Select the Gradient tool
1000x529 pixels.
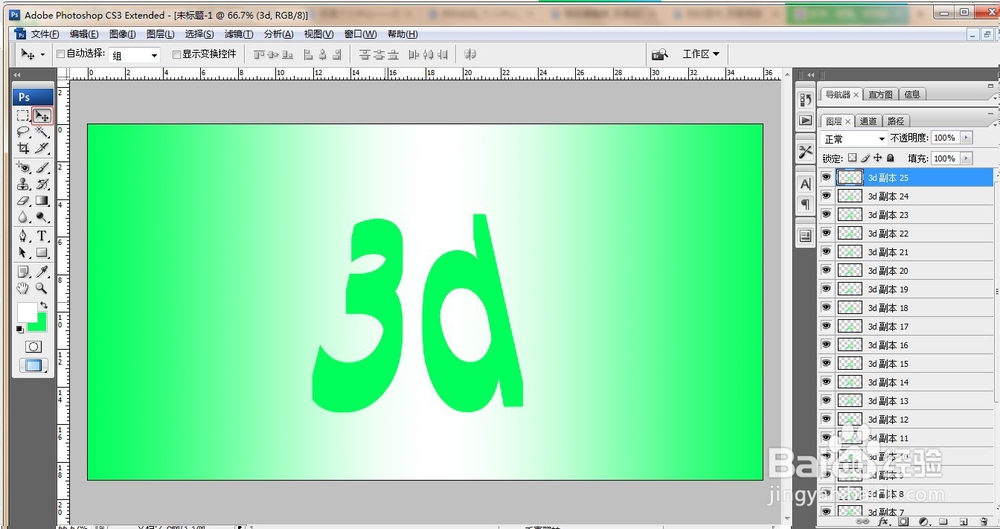coord(42,201)
